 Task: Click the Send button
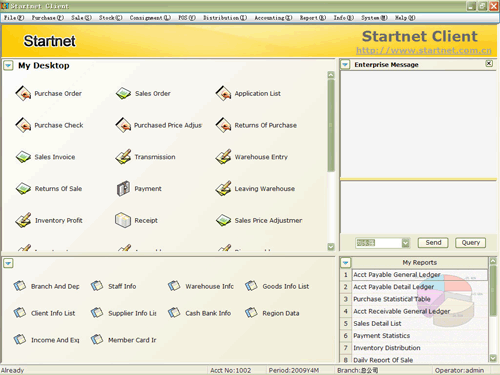click(433, 243)
